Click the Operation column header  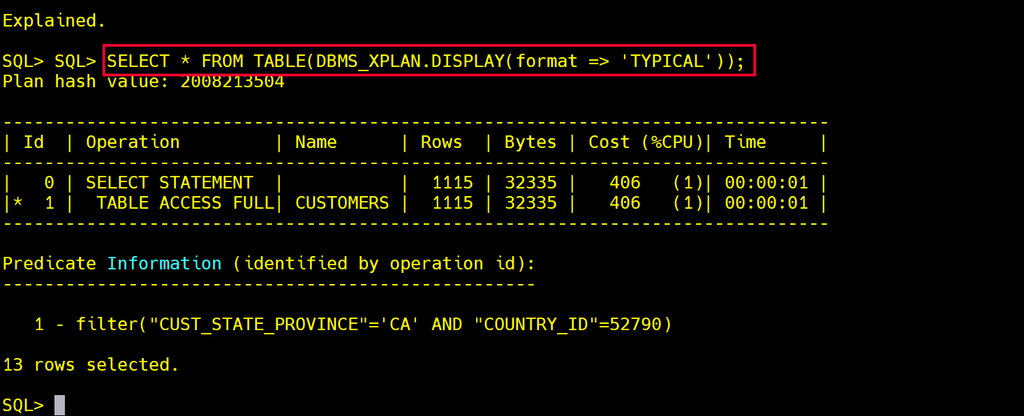point(133,142)
